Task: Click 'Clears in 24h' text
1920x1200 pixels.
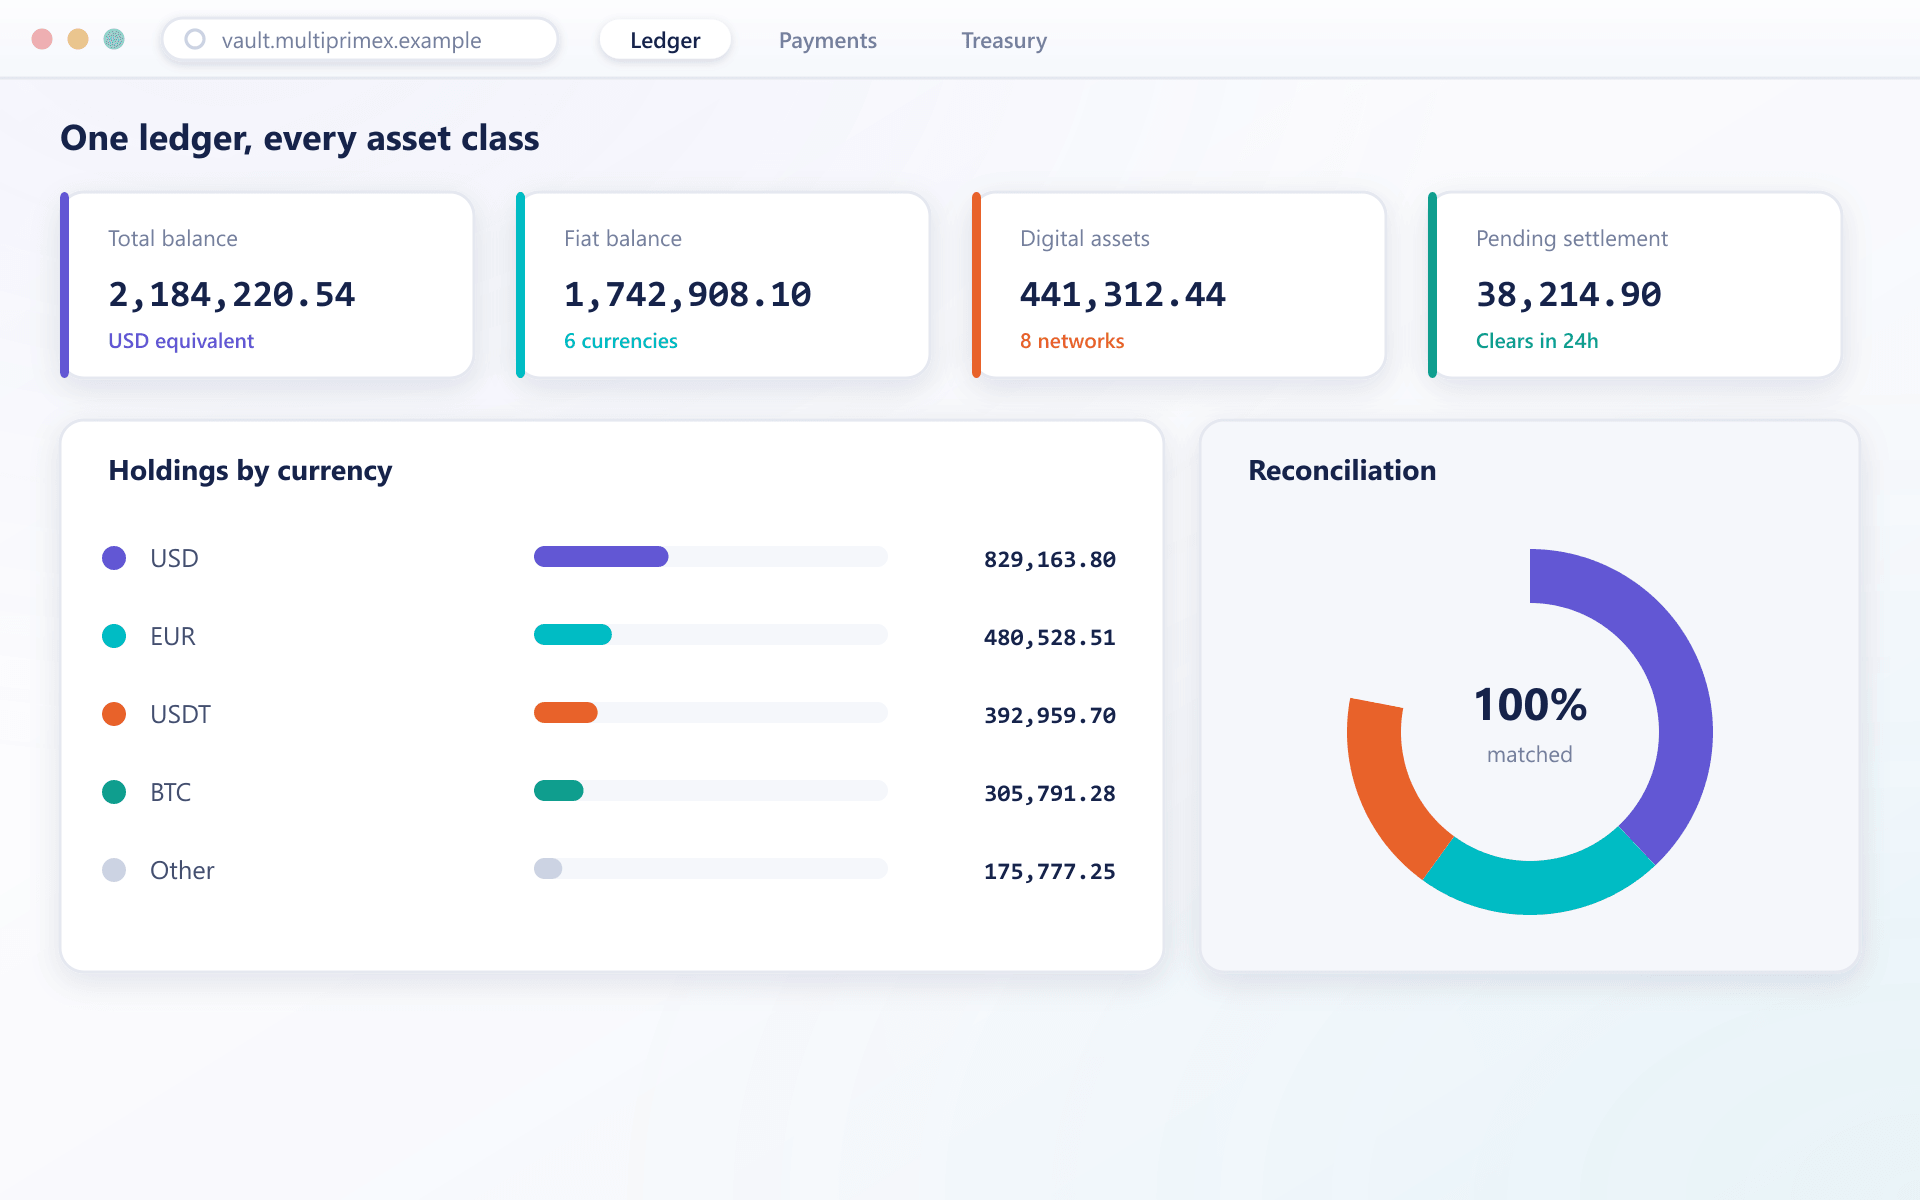Action: (1537, 341)
